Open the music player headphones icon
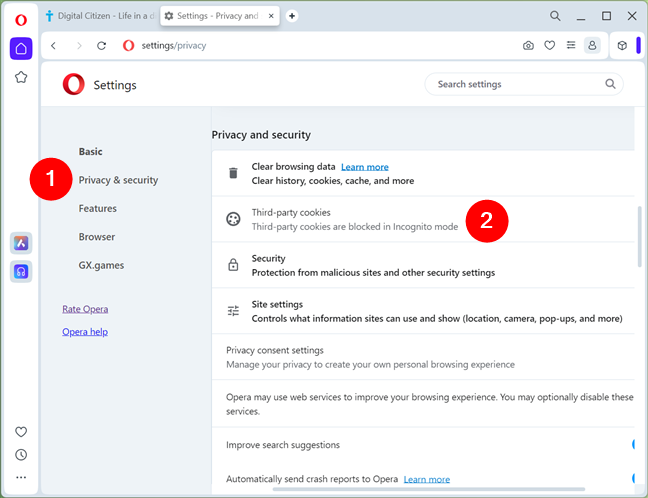Image resolution: width=648 pixels, height=498 pixels. pos(21,272)
